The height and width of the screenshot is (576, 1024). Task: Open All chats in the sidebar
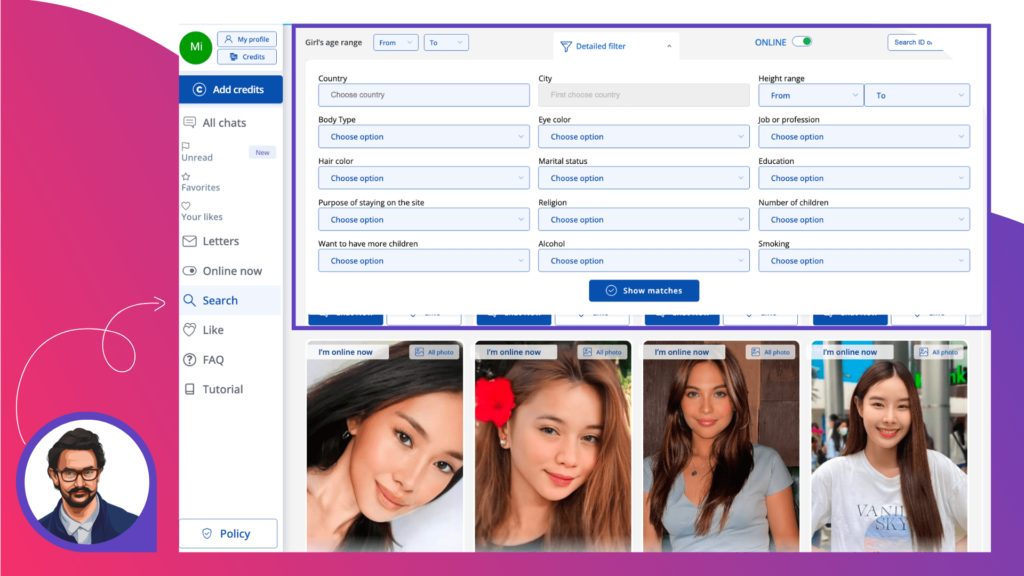224,123
